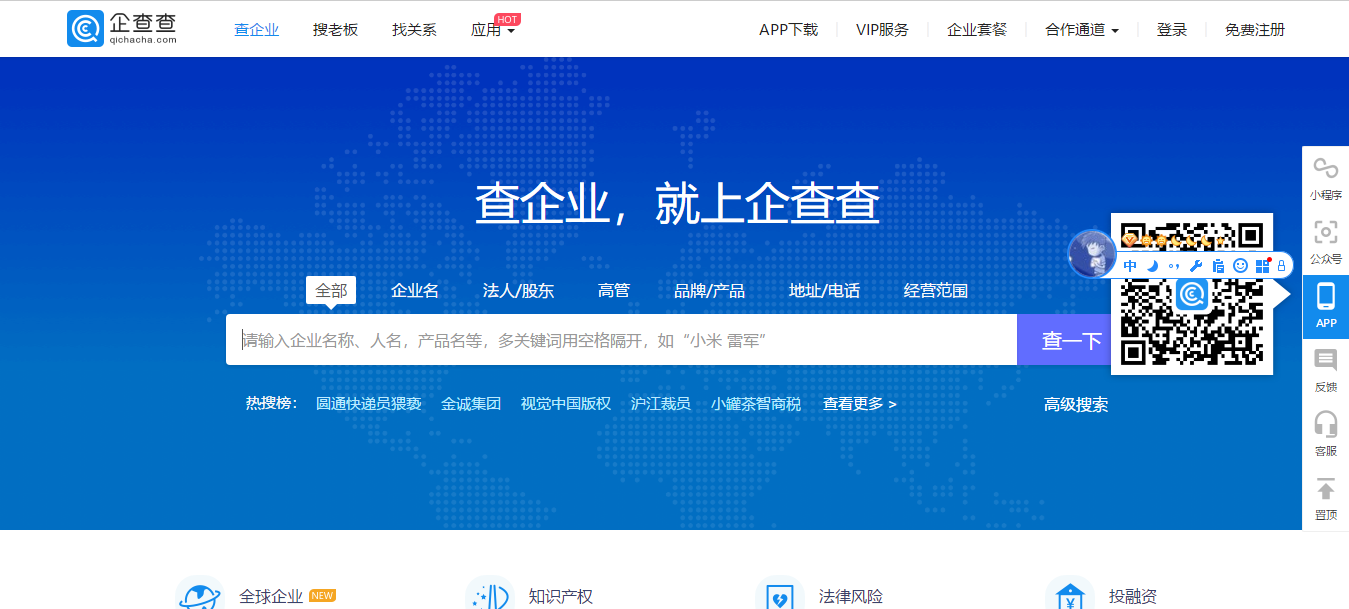Expand the 应用 dropdown menu
Viewport: 1349px width, 609px height.
click(493, 30)
